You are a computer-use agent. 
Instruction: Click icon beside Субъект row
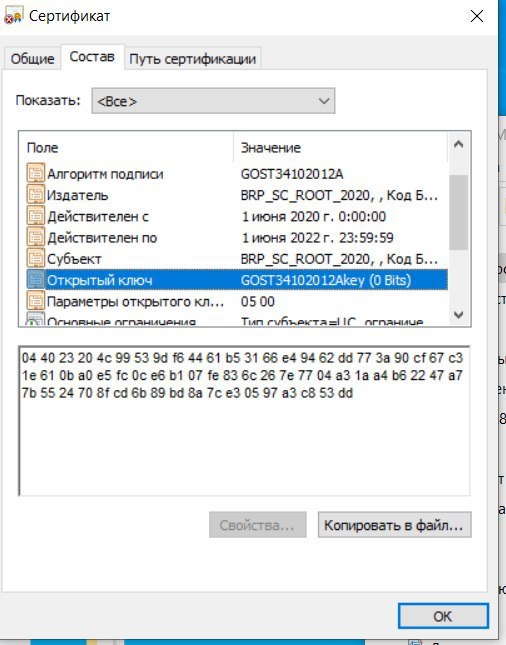[35, 259]
